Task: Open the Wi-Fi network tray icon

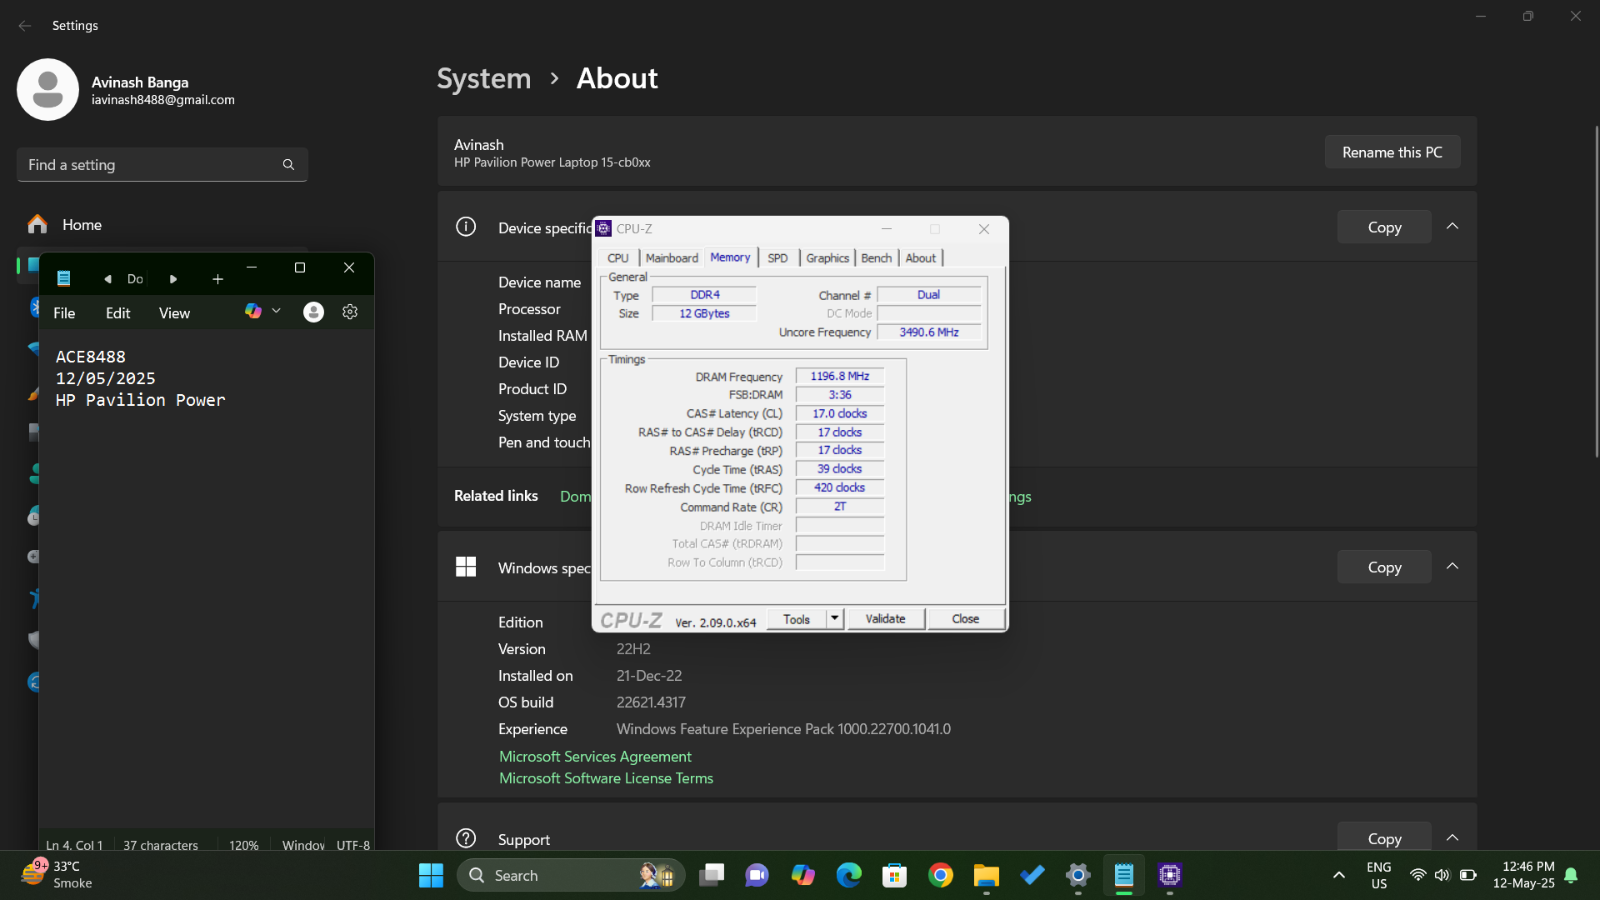Action: [x=1418, y=875]
